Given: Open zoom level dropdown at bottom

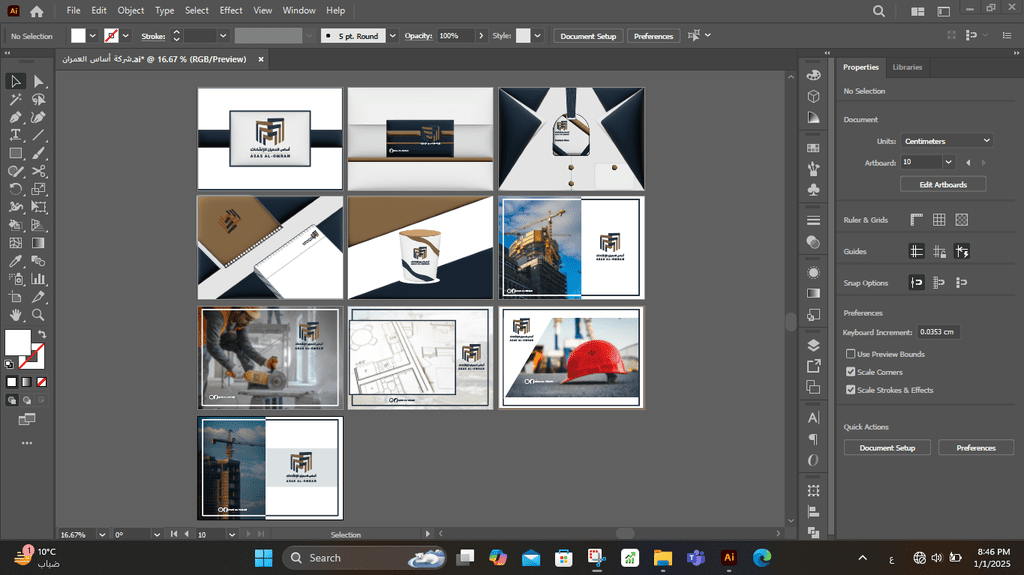Looking at the screenshot, I should tap(102, 534).
